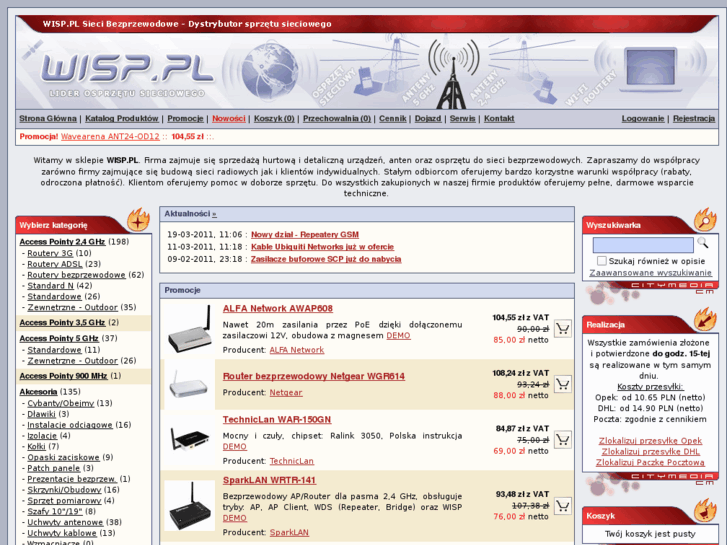
Task: Open Netgear WGR614 product thumbnail
Action: (x=188, y=384)
